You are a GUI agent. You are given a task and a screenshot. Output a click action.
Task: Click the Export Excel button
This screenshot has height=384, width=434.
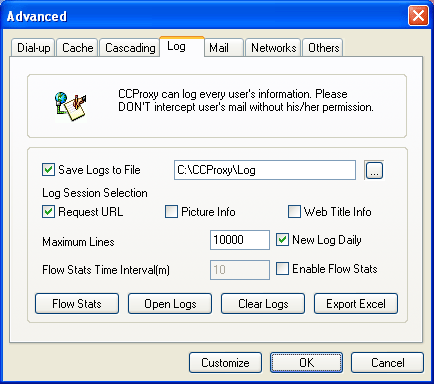356,304
